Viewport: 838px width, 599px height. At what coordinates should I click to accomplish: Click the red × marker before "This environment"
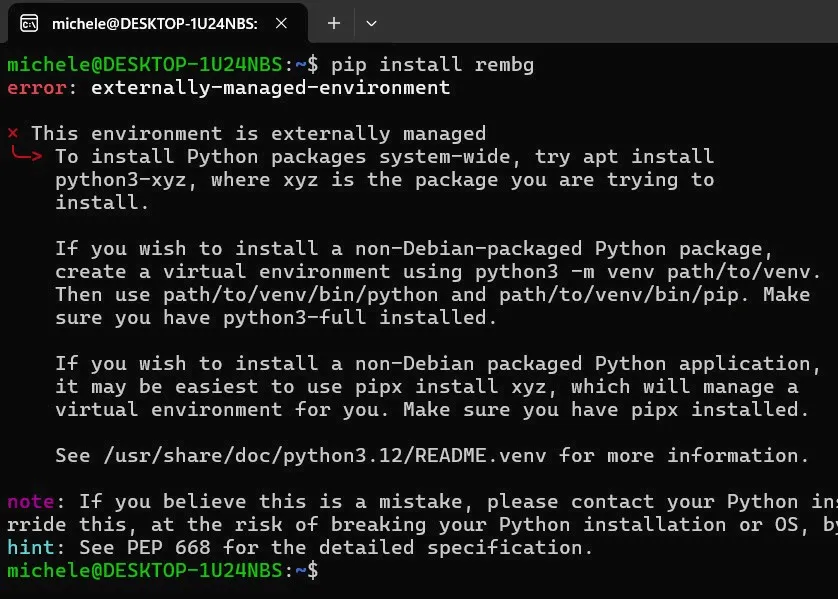11,133
